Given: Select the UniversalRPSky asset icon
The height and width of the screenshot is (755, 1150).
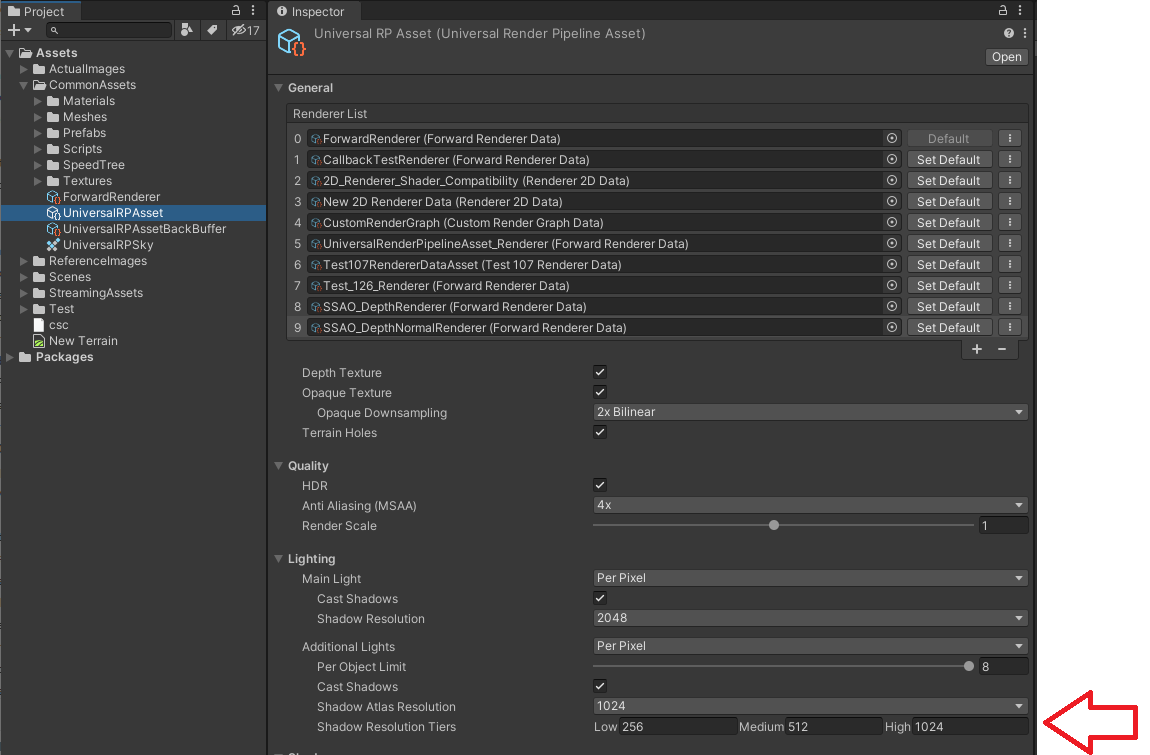Looking at the screenshot, I should (53, 245).
